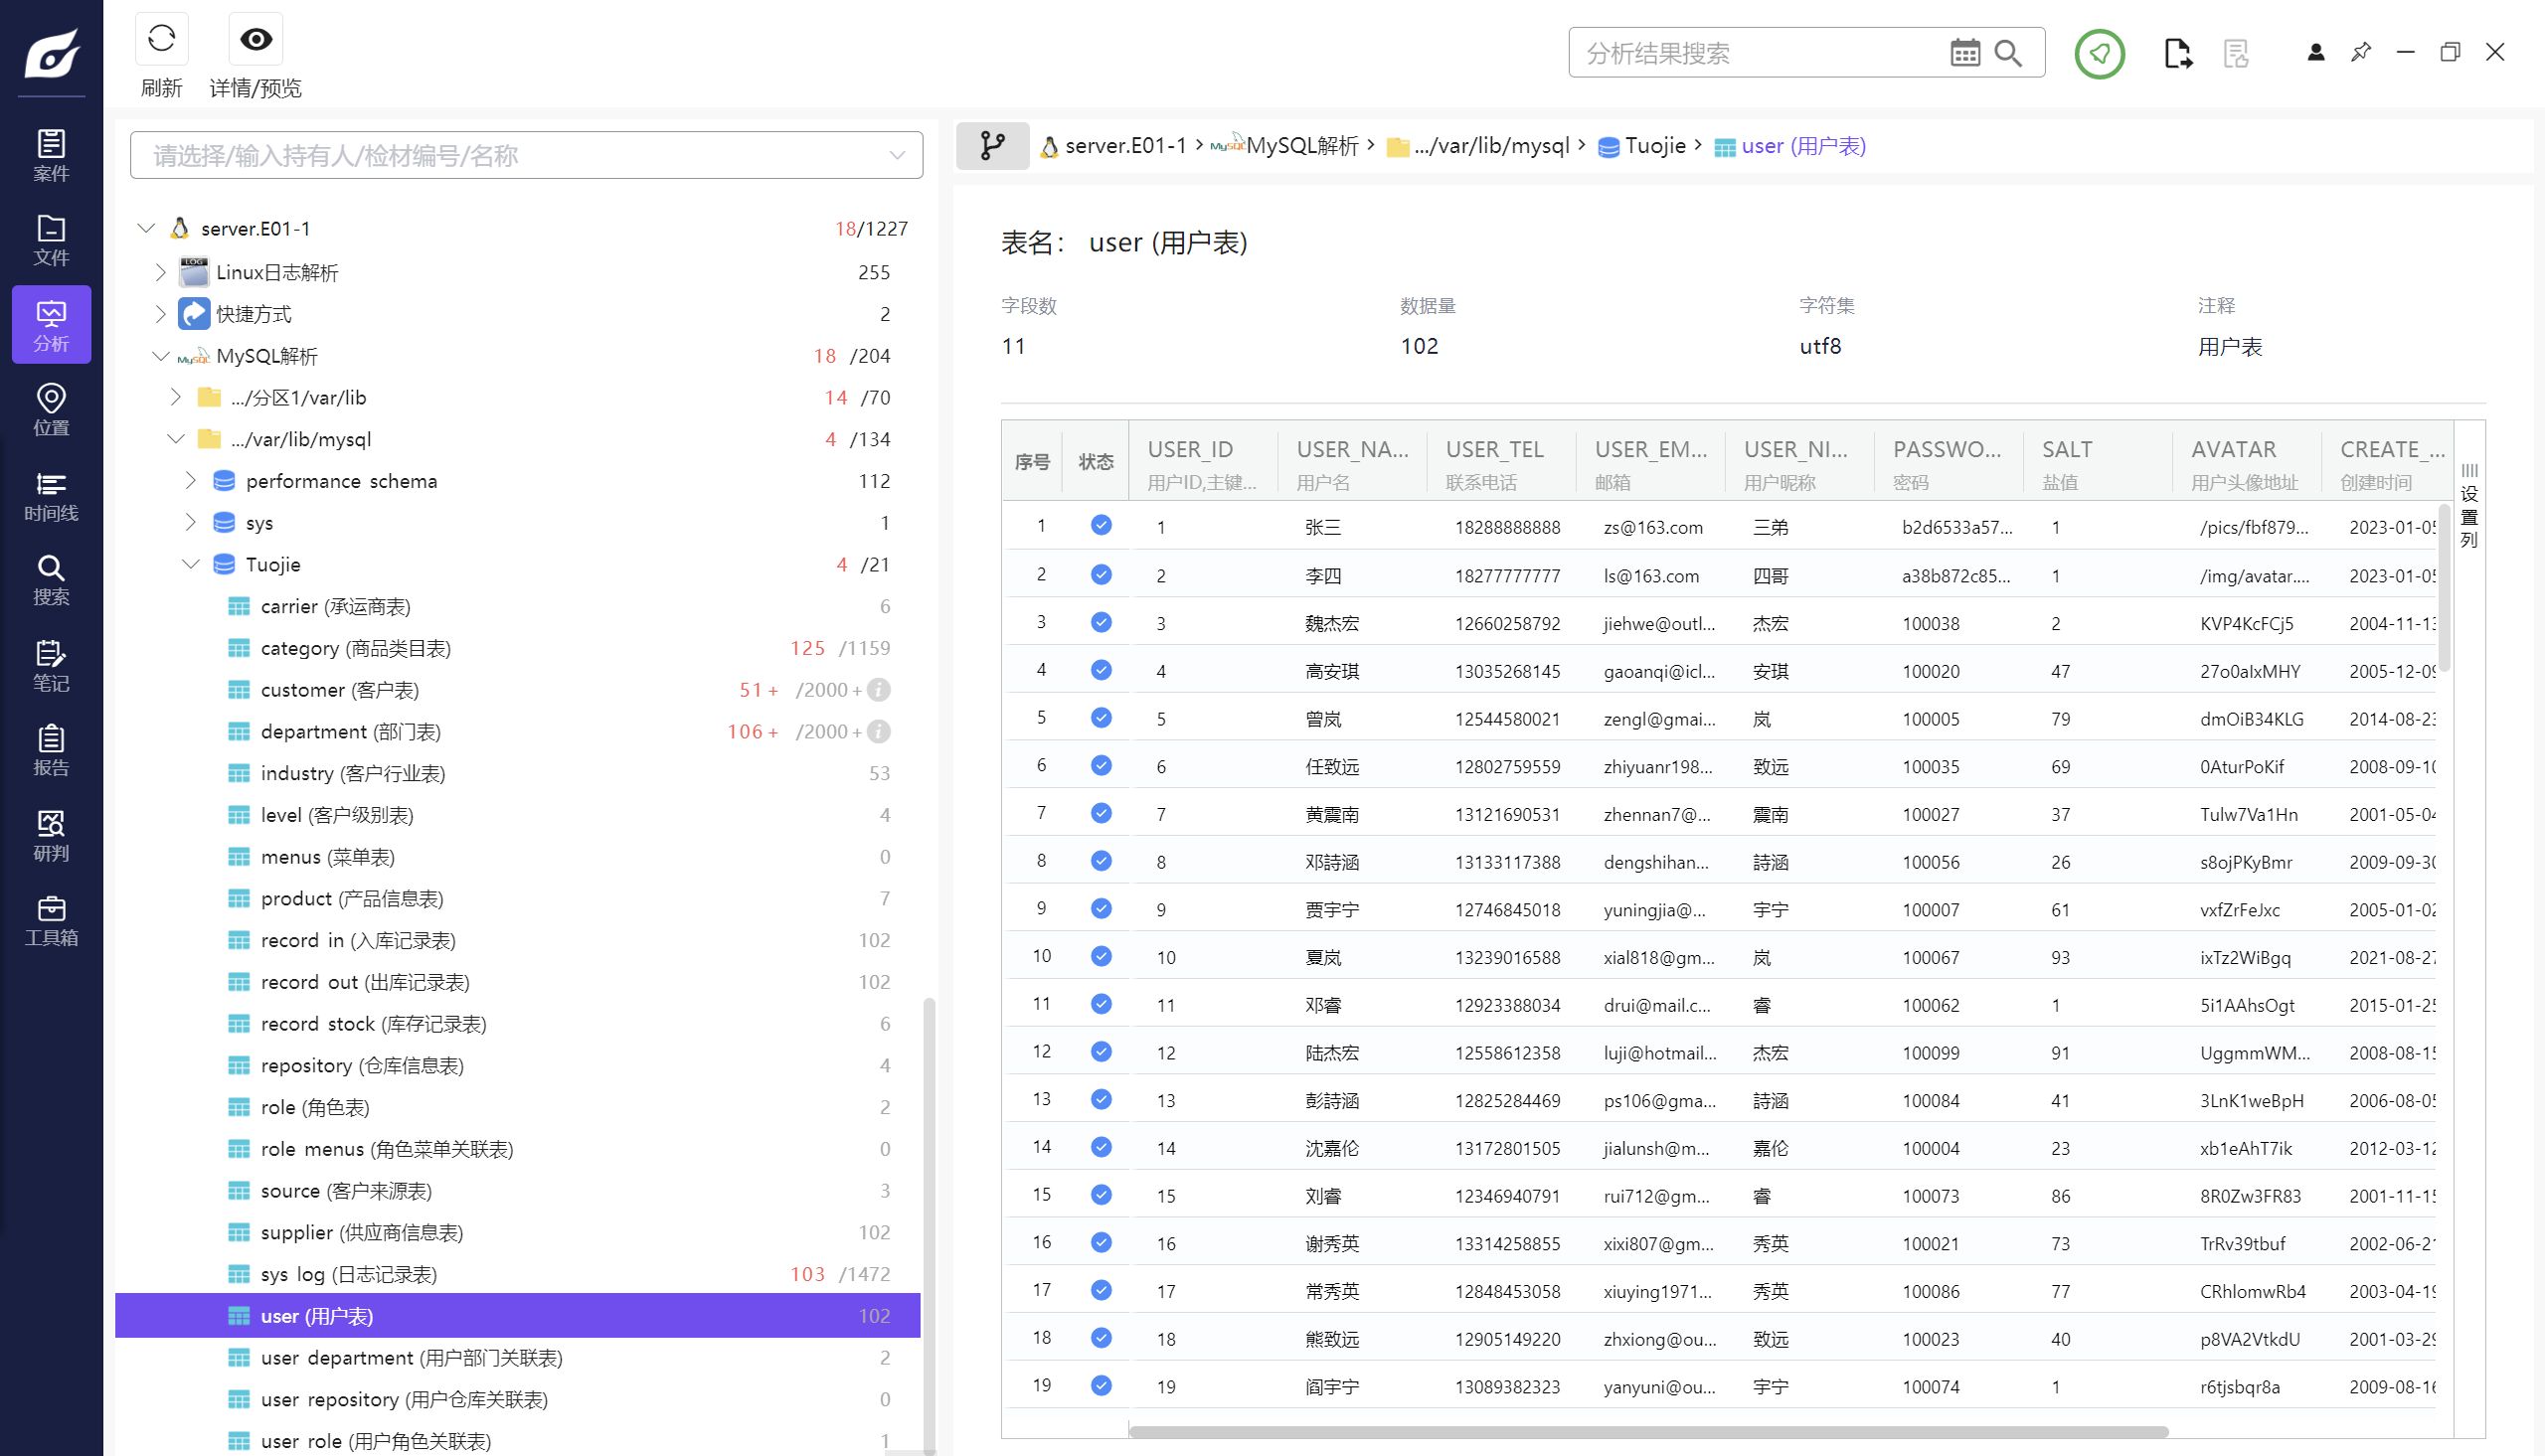Click the Tuojie breadcrumb link
The height and width of the screenshot is (1456, 2545).
click(1654, 146)
